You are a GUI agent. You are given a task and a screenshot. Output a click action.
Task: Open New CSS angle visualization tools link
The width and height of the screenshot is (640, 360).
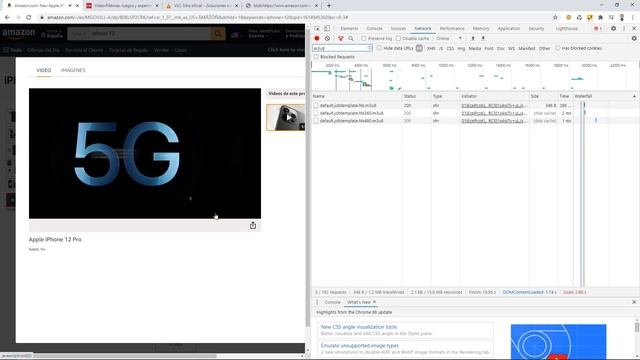coord(359,327)
